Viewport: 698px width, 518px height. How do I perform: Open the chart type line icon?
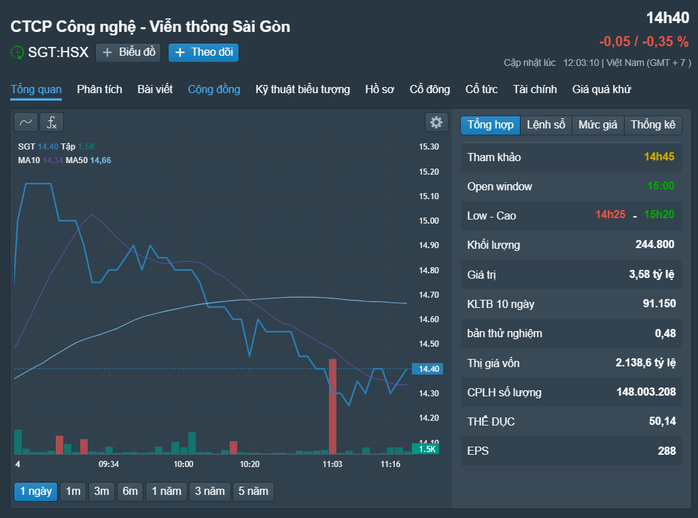(x=25, y=122)
